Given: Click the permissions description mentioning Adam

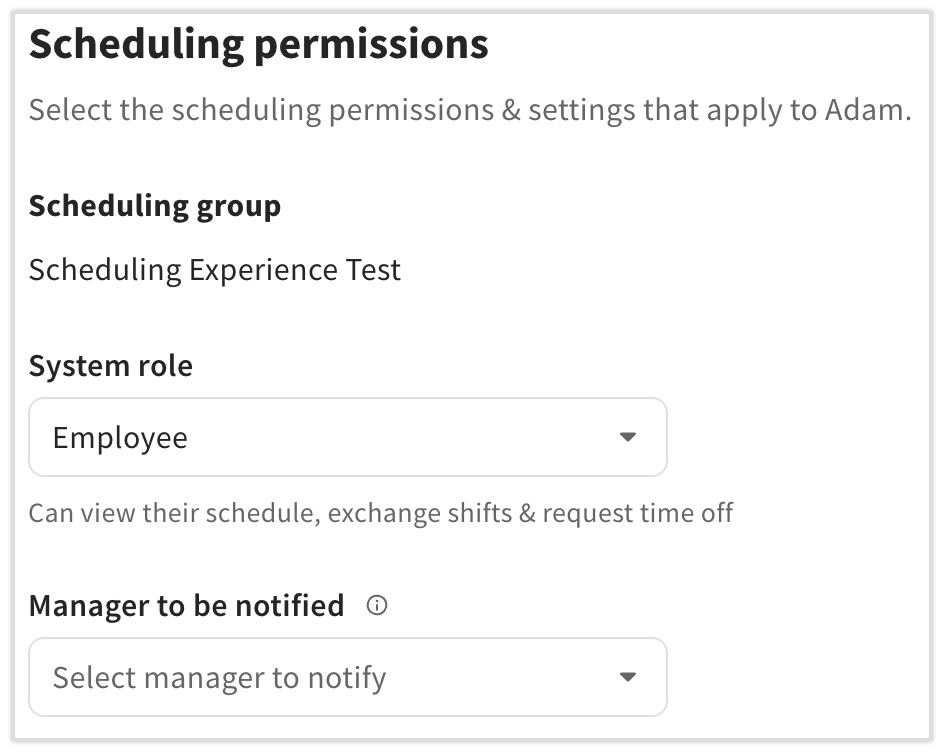Looking at the screenshot, I should pos(469,109).
